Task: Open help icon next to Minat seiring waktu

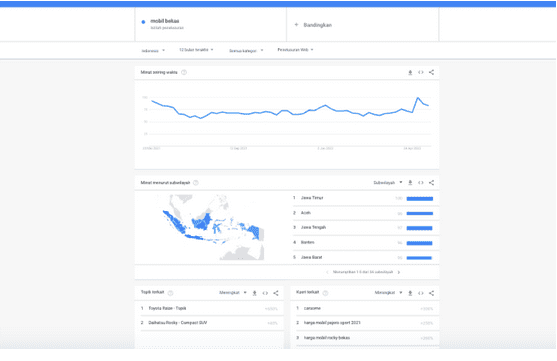Action: click(184, 72)
